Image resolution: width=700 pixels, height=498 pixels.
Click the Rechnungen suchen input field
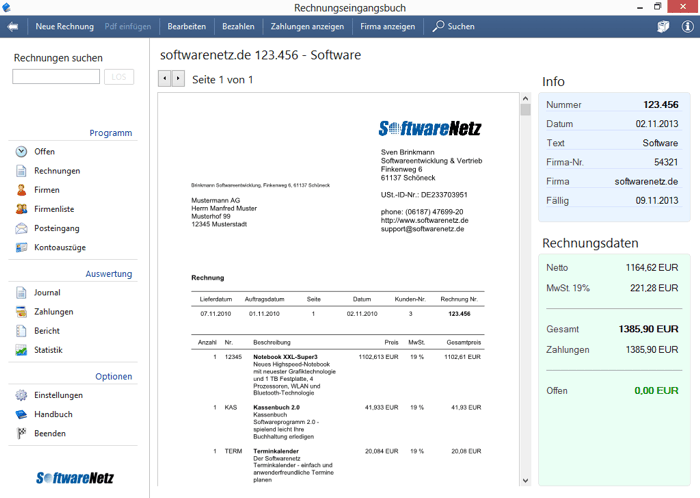pos(56,77)
